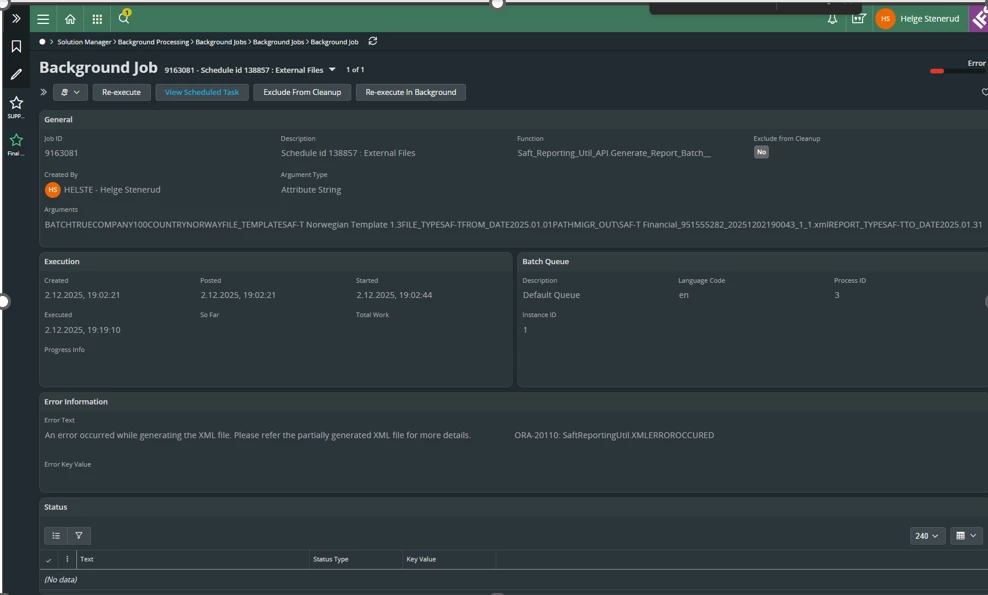This screenshot has width=988, height=595.
Task: Open the 240 page size dropdown
Action: pos(928,536)
